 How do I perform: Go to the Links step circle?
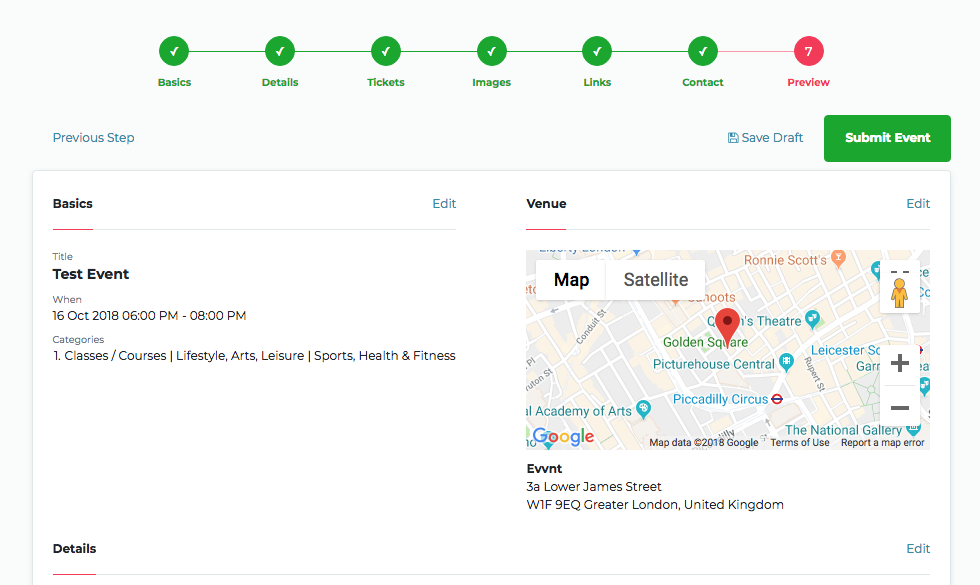tap(598, 51)
